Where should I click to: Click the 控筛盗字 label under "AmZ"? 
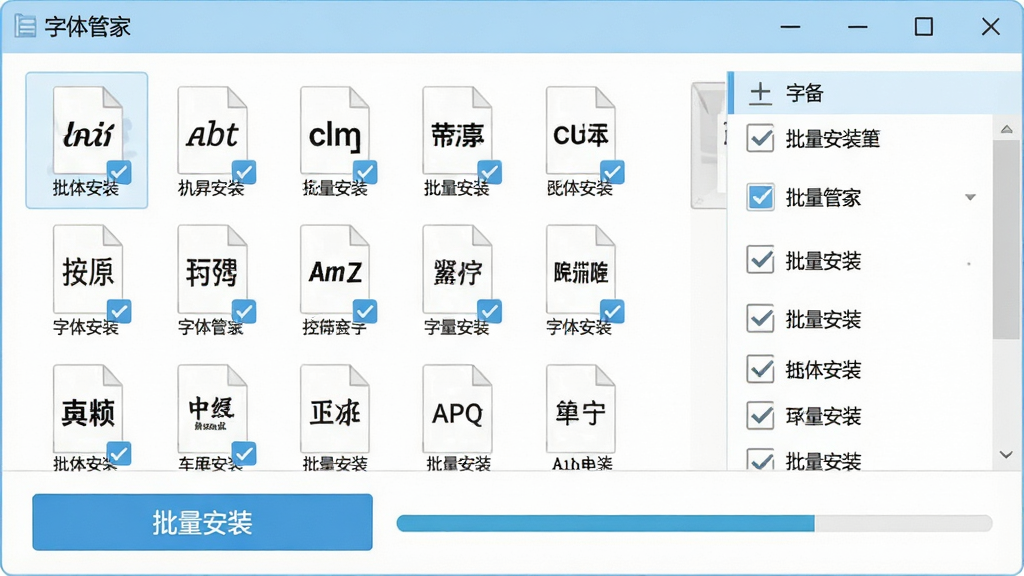pos(334,327)
